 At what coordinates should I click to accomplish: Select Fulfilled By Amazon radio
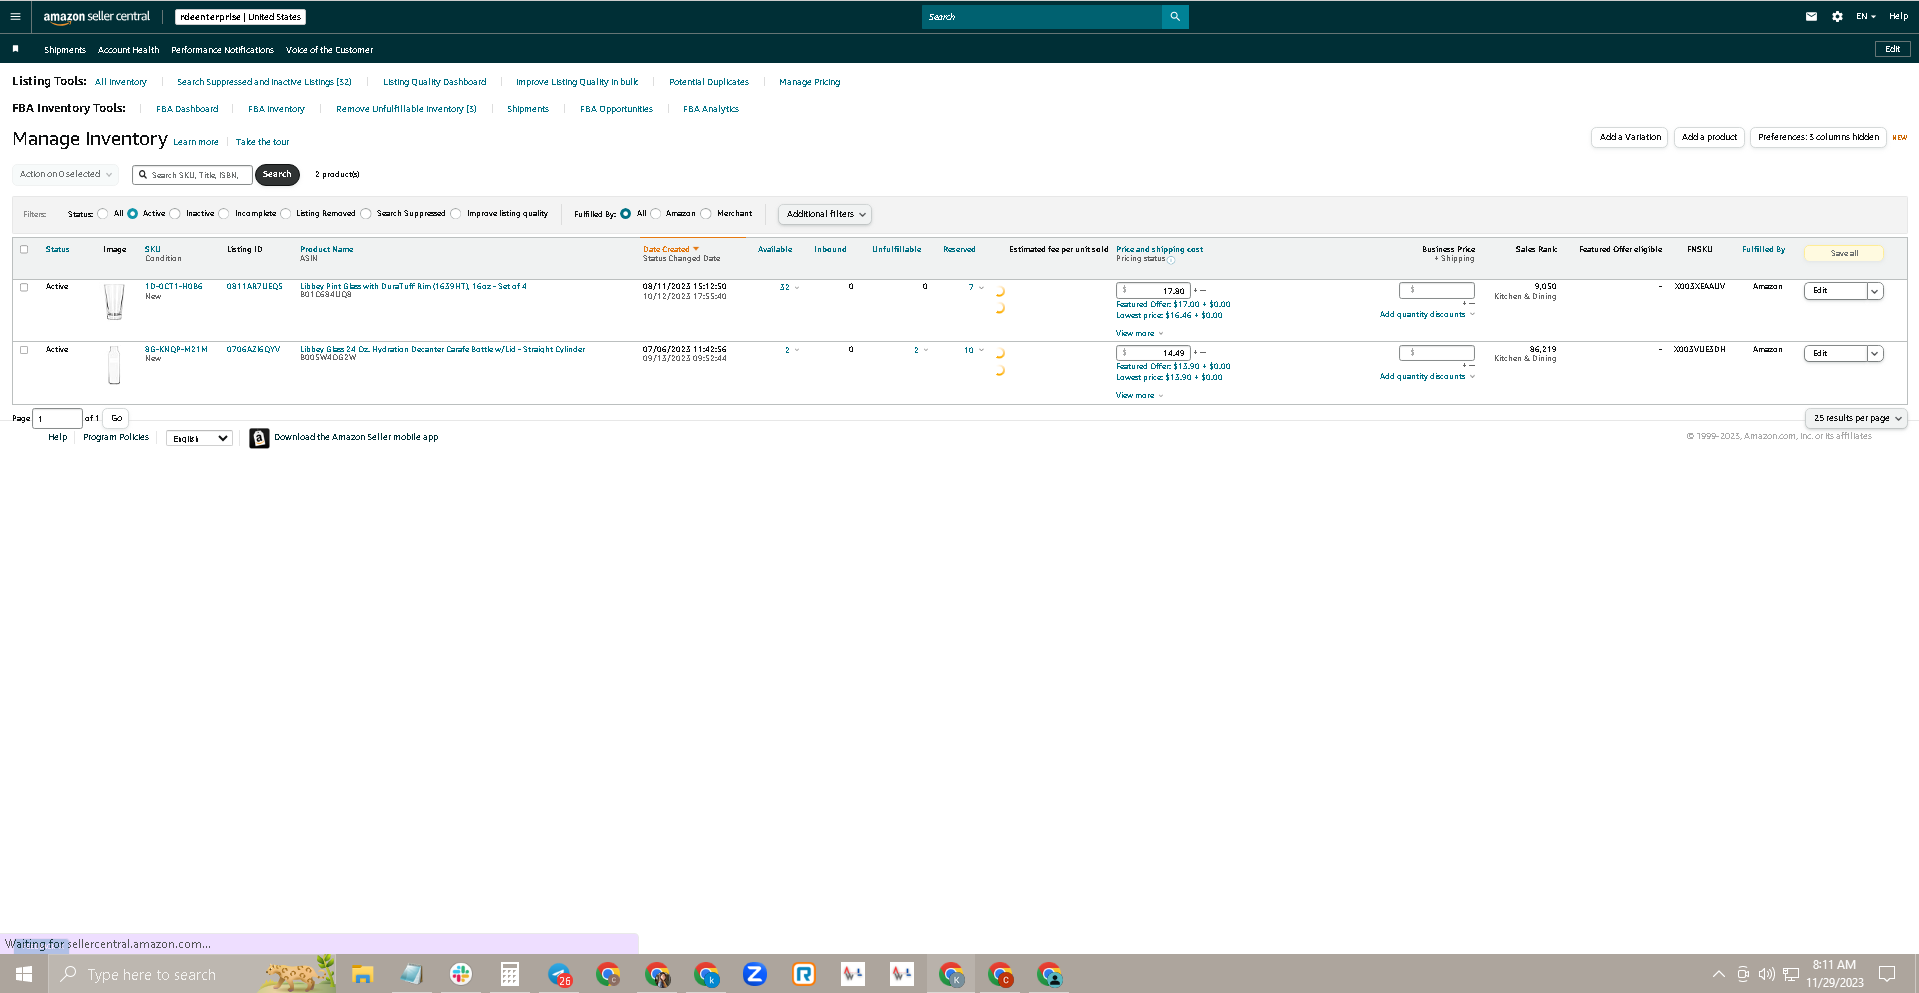[x=656, y=214]
